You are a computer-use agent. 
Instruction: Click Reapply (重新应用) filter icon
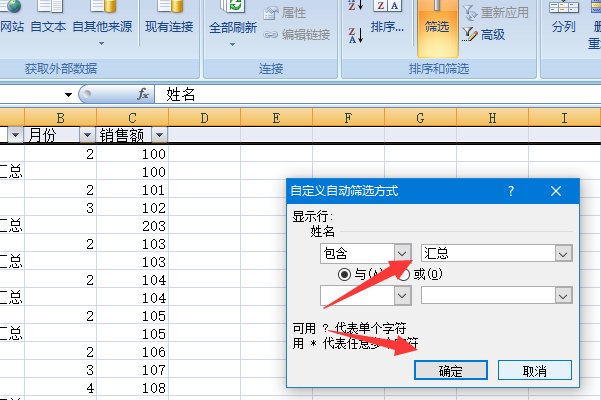coord(470,12)
